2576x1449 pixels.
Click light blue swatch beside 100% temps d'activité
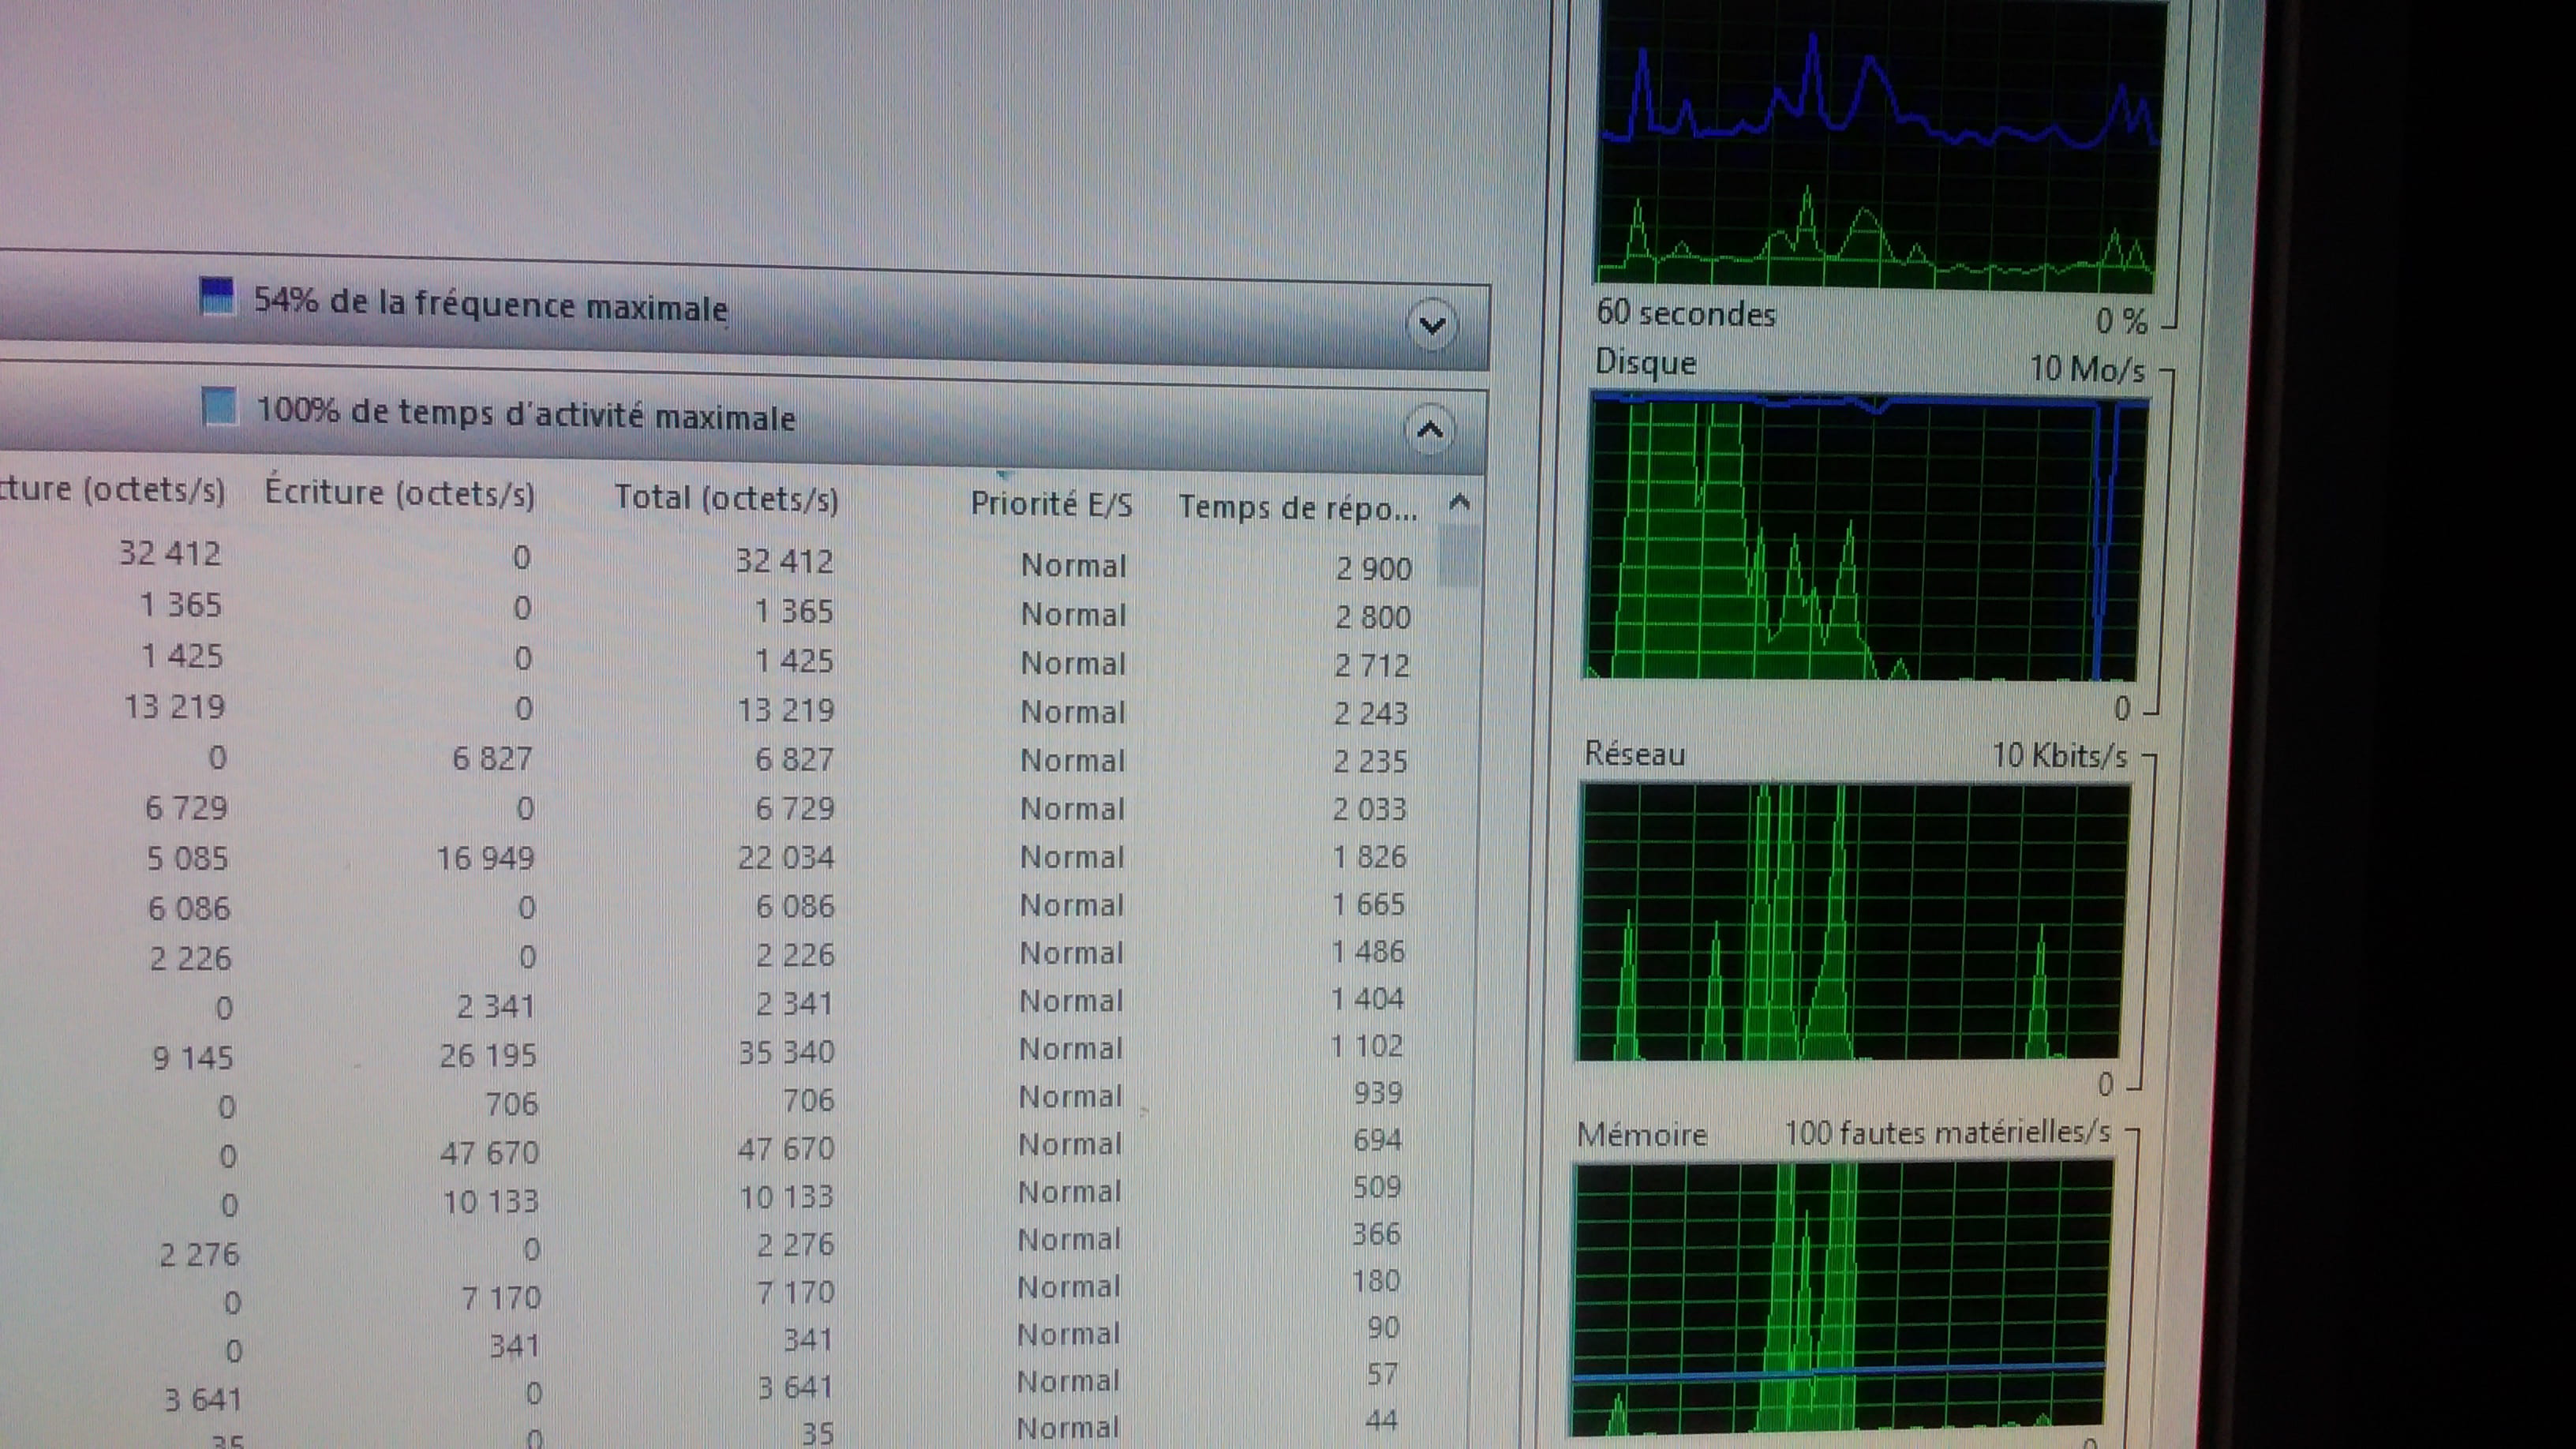tap(219, 407)
